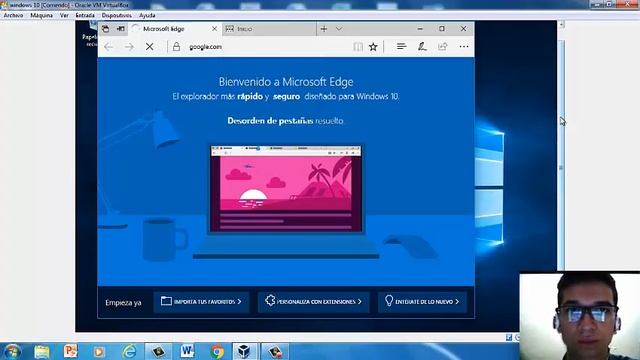The width and height of the screenshot is (640, 360).
Task: Open File Explorer from the taskbar
Action: coord(42,352)
